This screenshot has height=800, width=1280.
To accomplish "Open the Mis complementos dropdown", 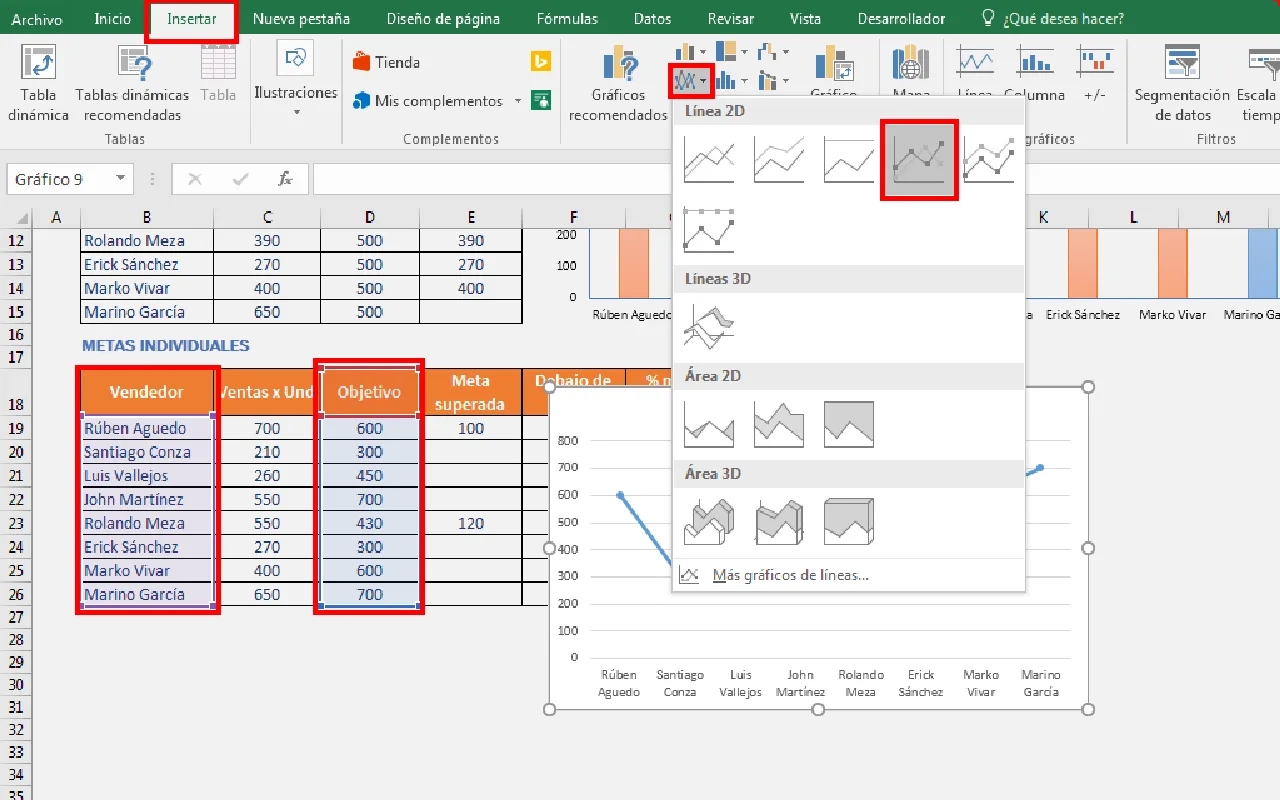I will [517, 101].
